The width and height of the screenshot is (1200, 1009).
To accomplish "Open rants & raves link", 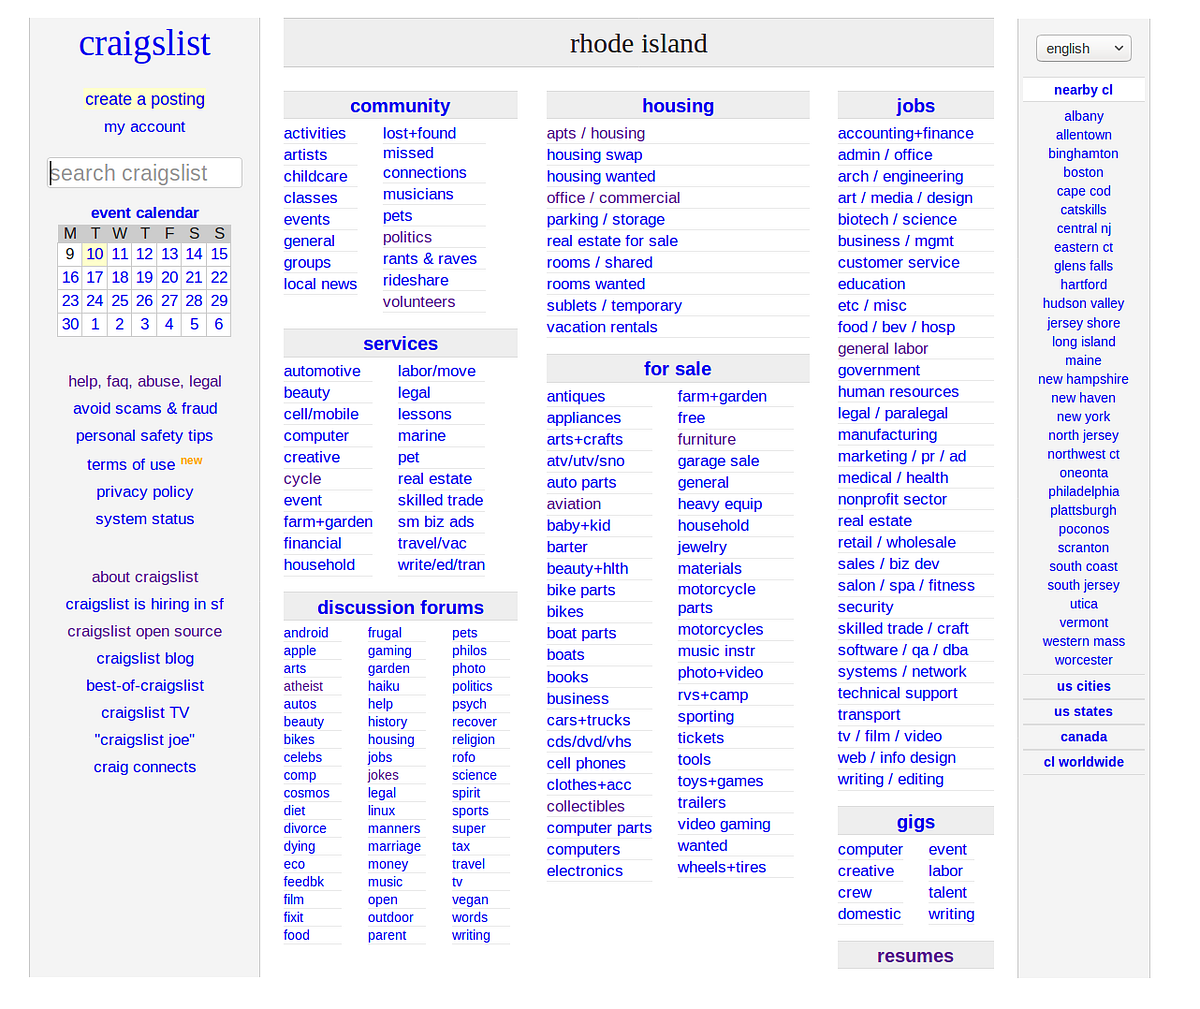I will coord(430,259).
